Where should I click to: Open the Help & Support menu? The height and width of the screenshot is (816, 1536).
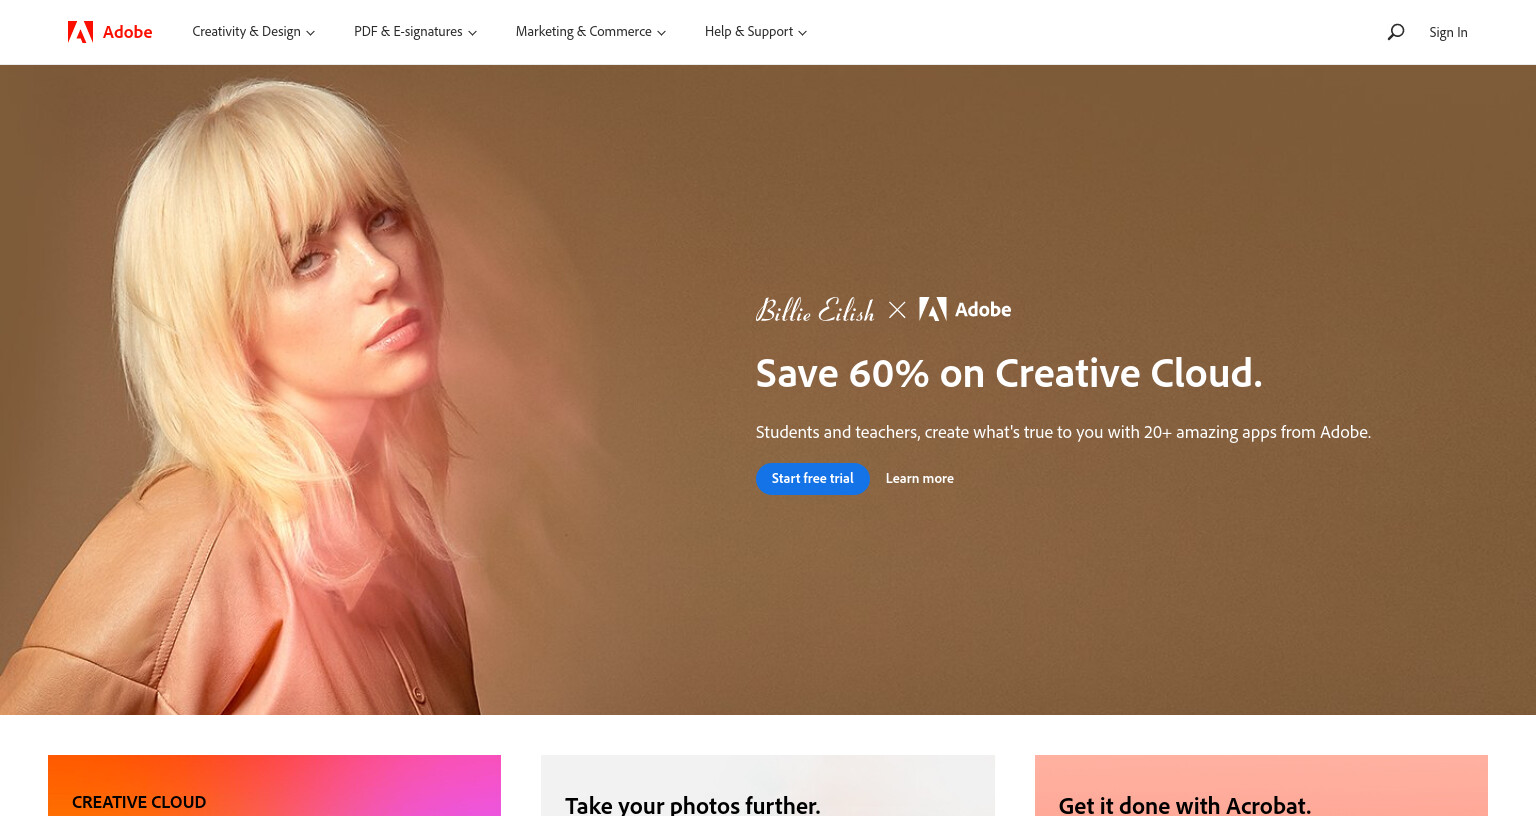(756, 32)
